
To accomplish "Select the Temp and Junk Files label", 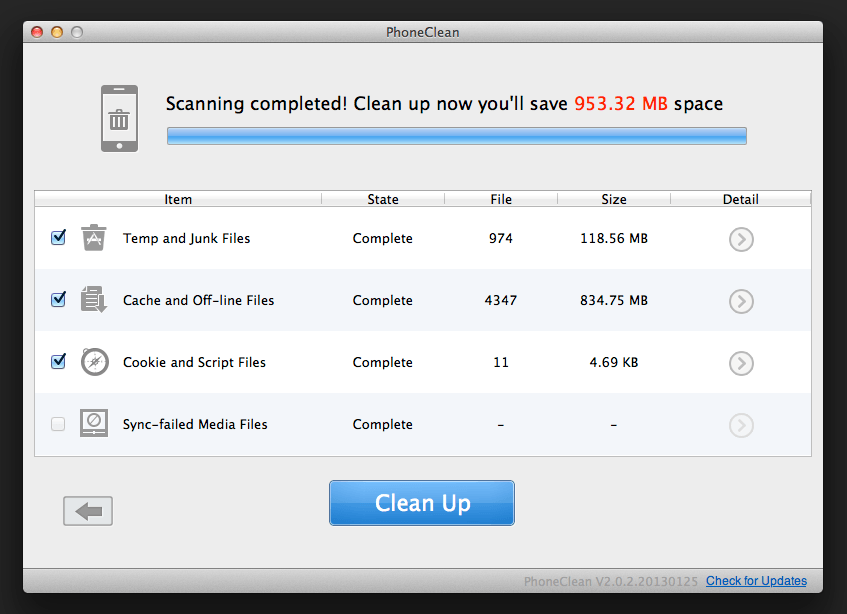I will [x=186, y=238].
